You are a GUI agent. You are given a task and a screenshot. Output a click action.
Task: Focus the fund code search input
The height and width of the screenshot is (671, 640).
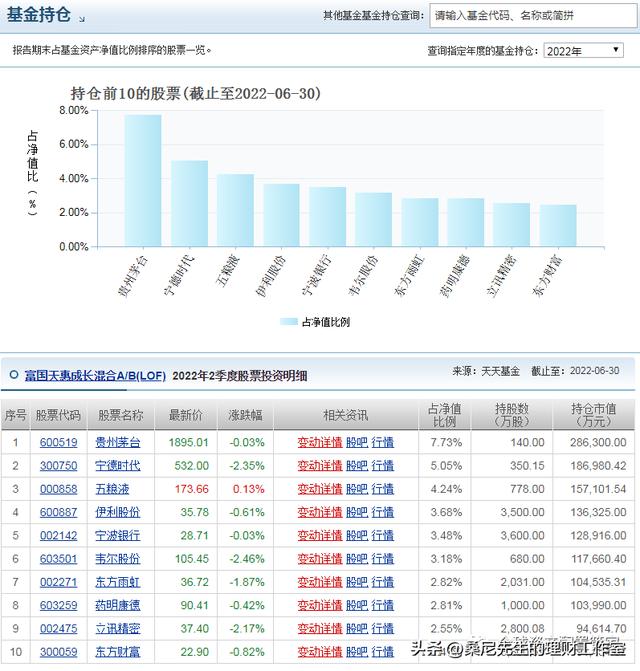pyautogui.click(x=534, y=16)
